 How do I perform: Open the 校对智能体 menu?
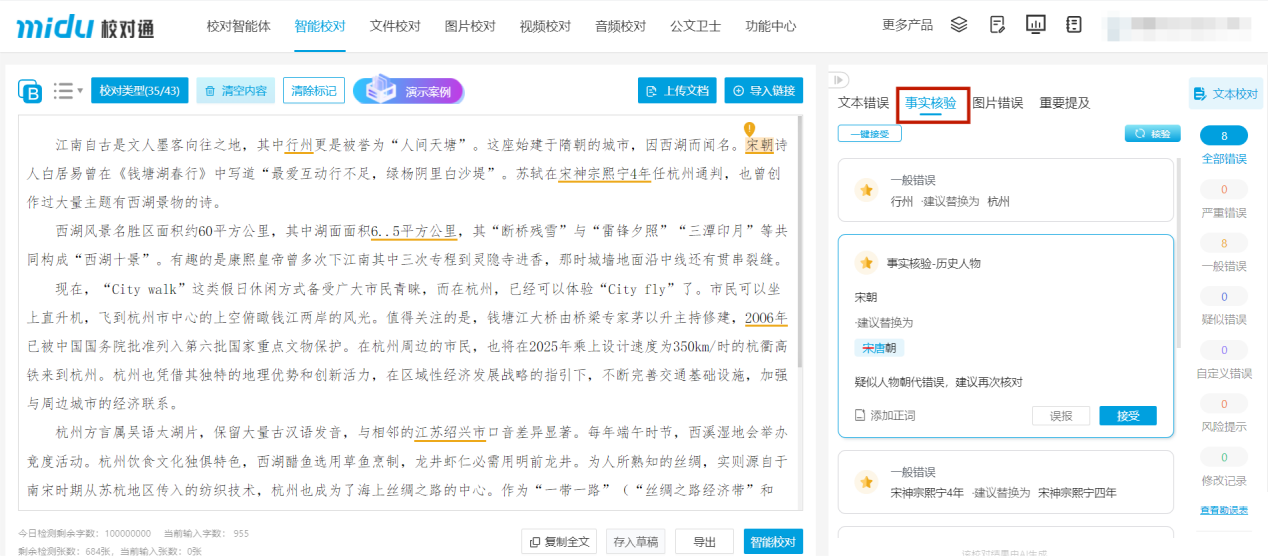(238, 26)
